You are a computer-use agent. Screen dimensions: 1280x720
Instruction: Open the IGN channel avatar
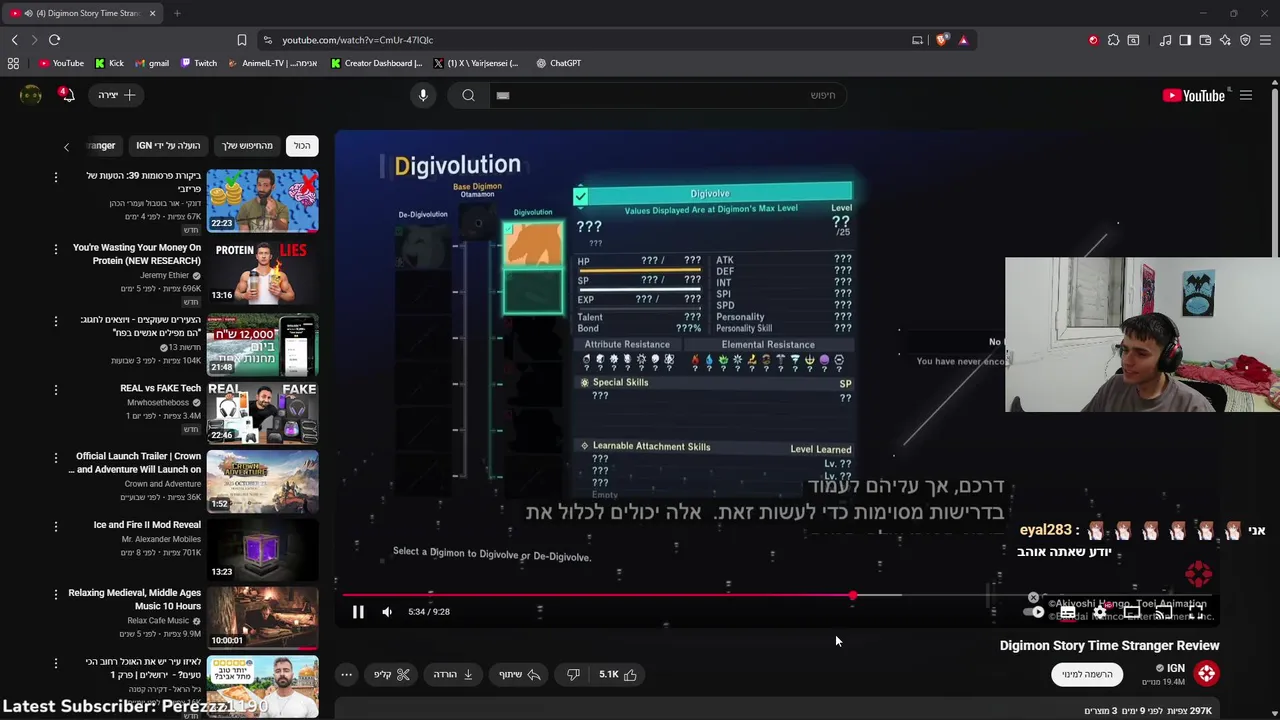coord(1206,674)
